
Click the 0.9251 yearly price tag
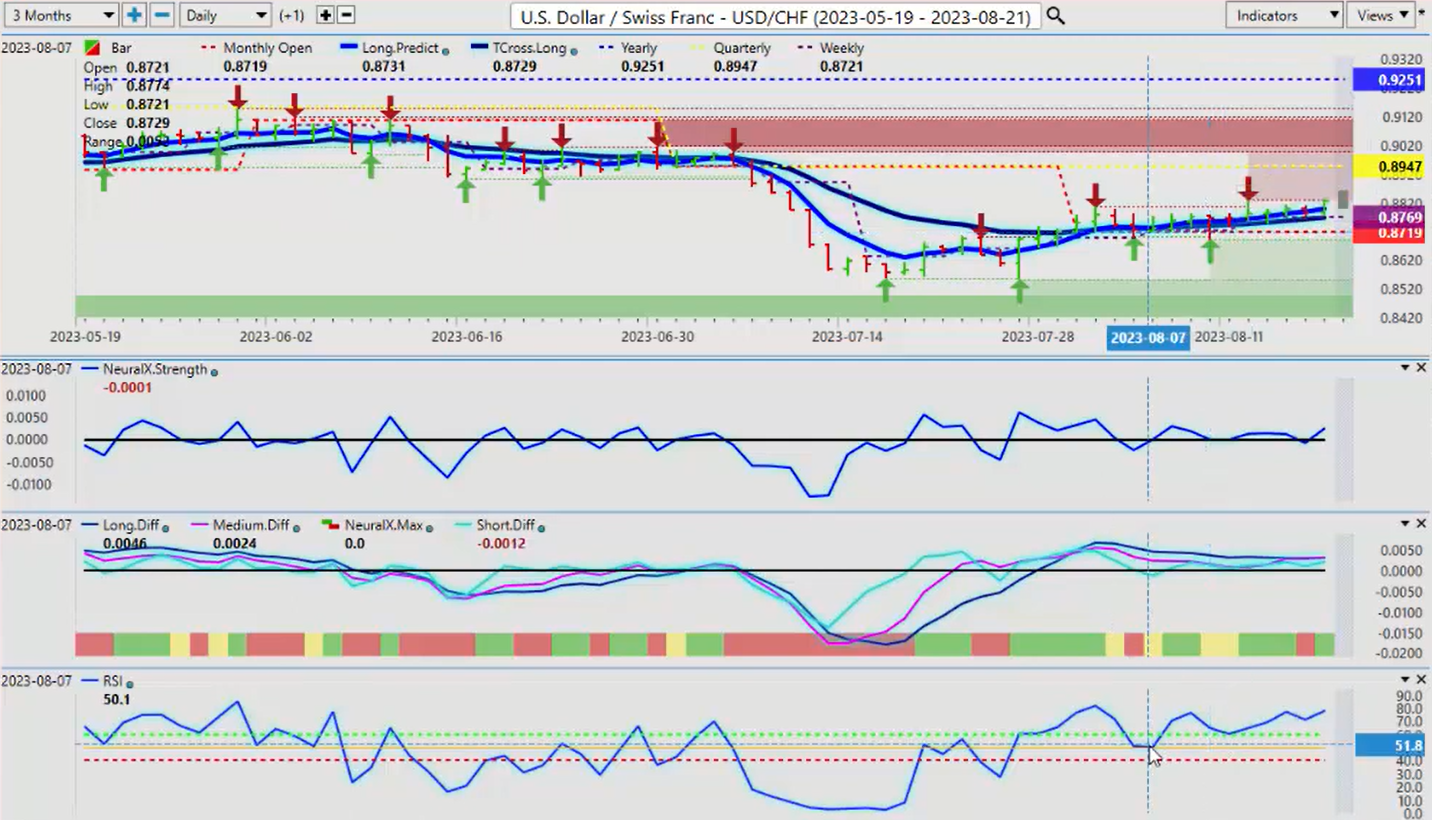coord(1387,79)
